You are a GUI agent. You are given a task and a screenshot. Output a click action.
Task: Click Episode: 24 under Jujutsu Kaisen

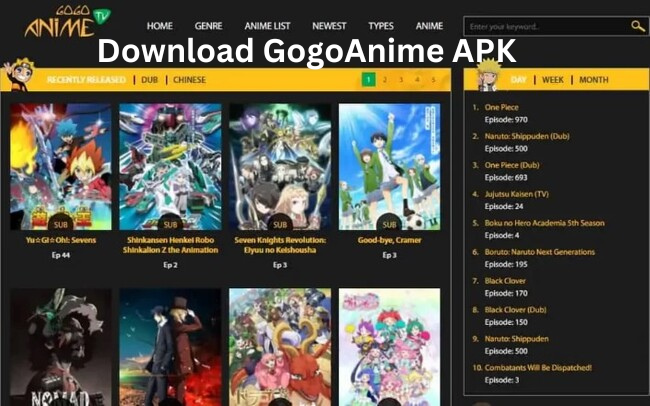click(x=504, y=207)
